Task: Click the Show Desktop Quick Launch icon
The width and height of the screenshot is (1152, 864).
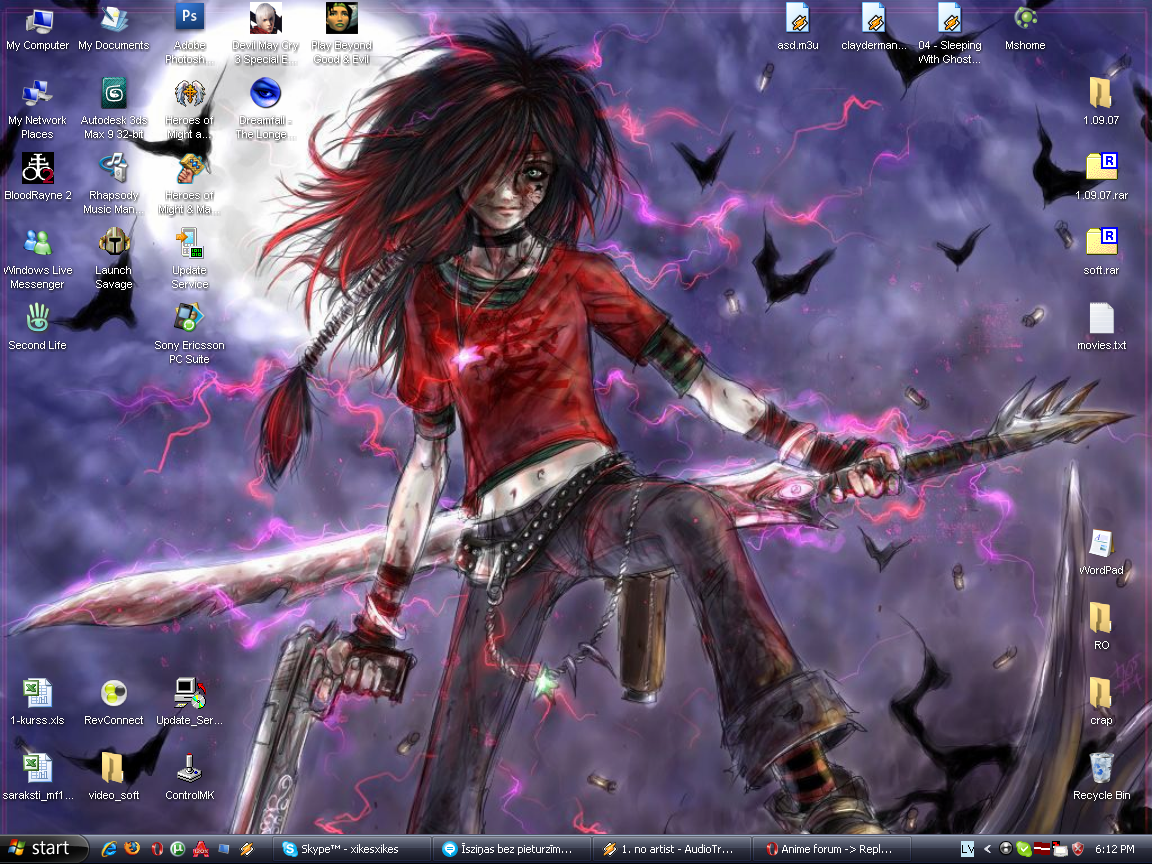Action: coord(223,849)
